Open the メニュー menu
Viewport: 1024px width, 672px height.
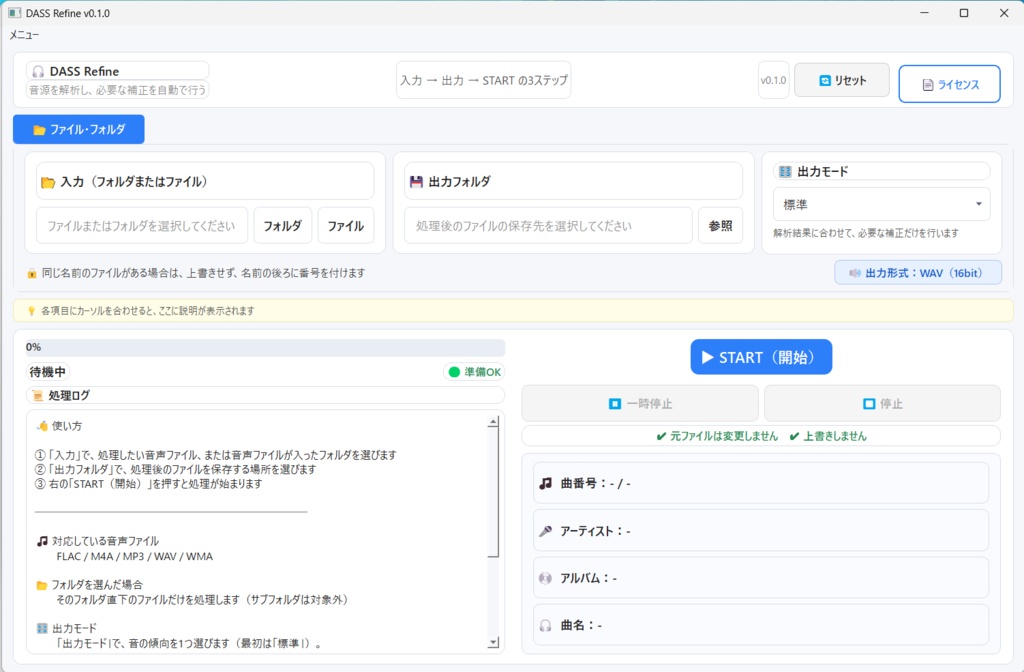point(24,35)
